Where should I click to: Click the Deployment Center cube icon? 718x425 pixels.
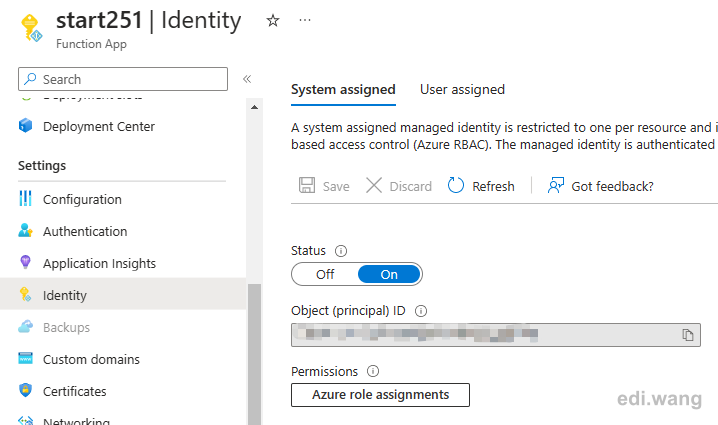(26, 125)
